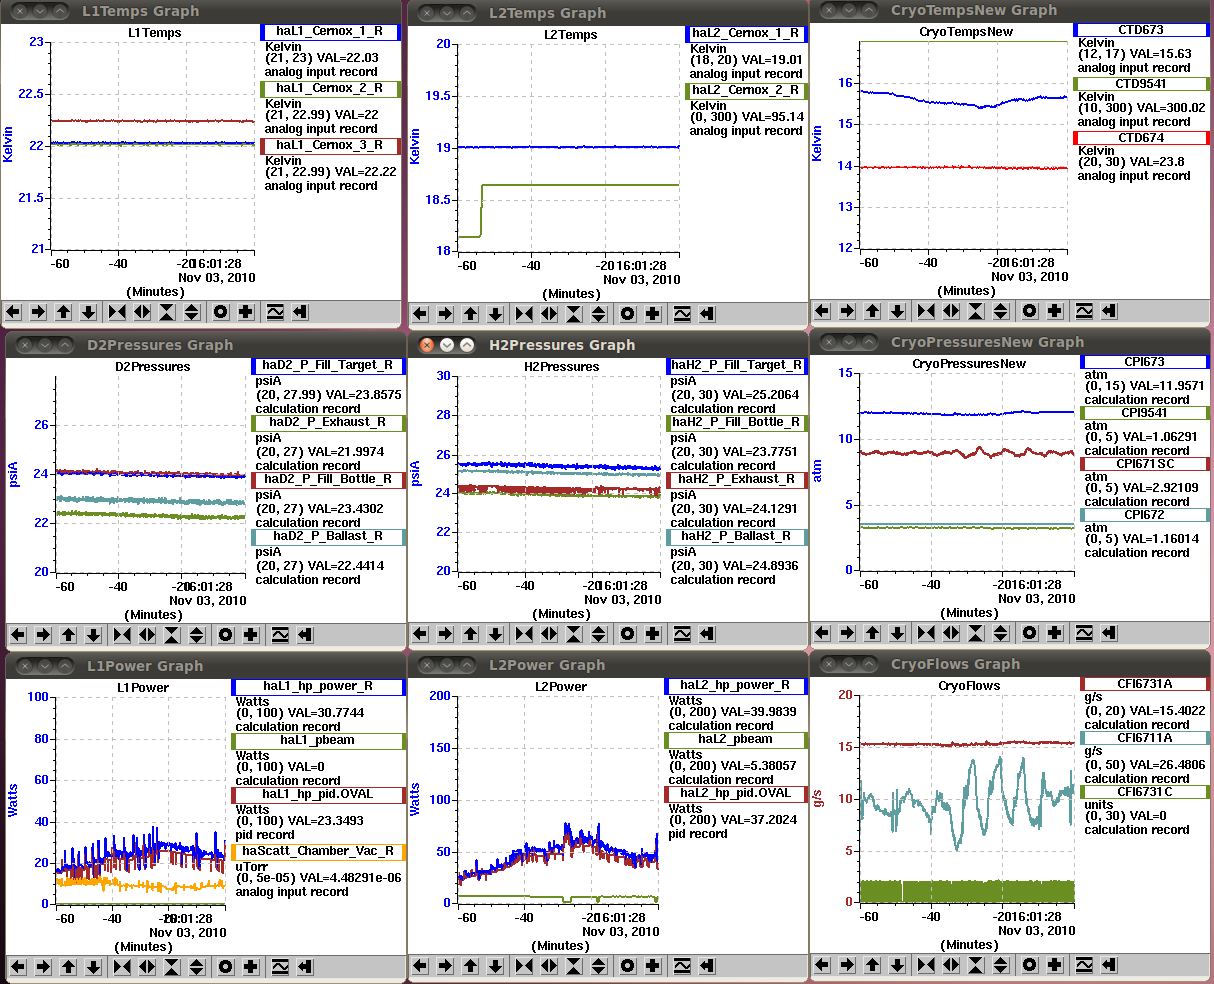Click the plus icon in L1Temps Graph
Image resolution: width=1214 pixels, height=984 pixels.
[246, 312]
